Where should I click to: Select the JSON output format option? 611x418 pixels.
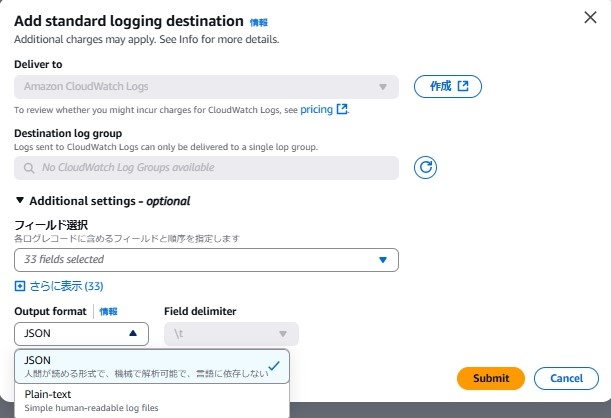[x=152, y=366]
